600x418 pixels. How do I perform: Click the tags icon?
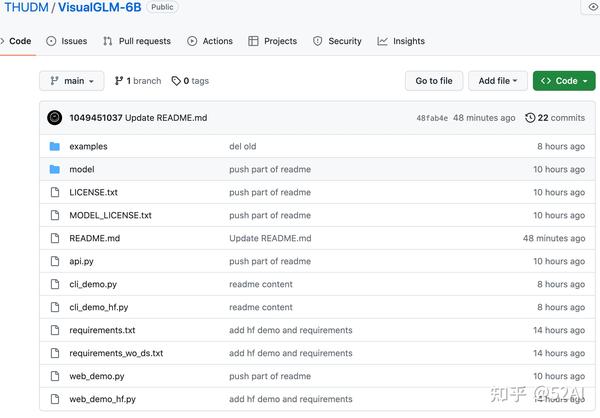pos(176,81)
